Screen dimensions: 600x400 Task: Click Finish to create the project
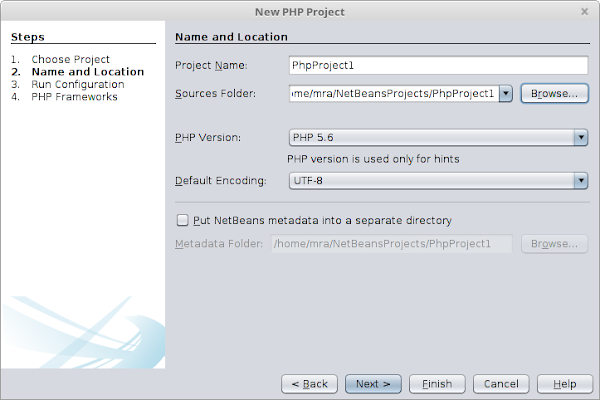(437, 384)
